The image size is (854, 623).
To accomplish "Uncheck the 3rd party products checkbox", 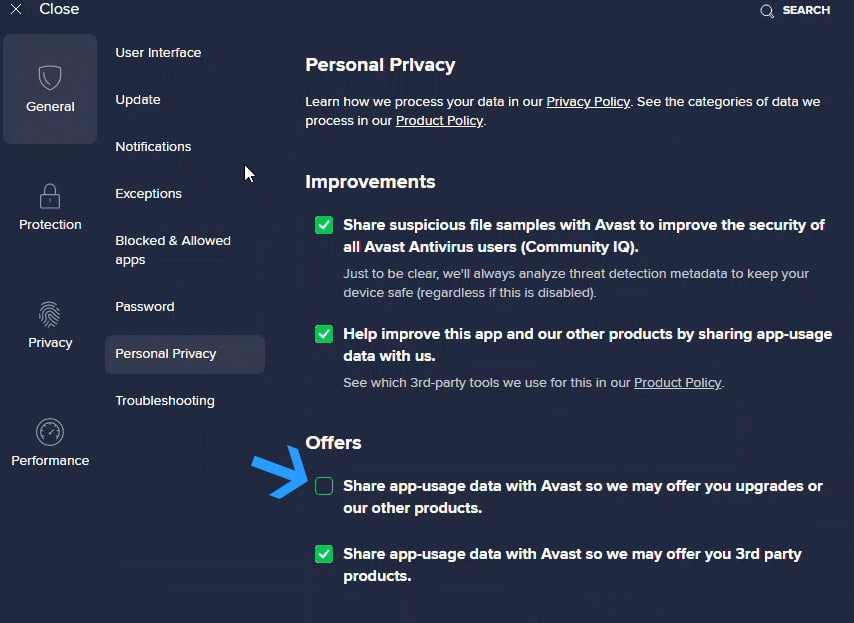I will [x=324, y=554].
